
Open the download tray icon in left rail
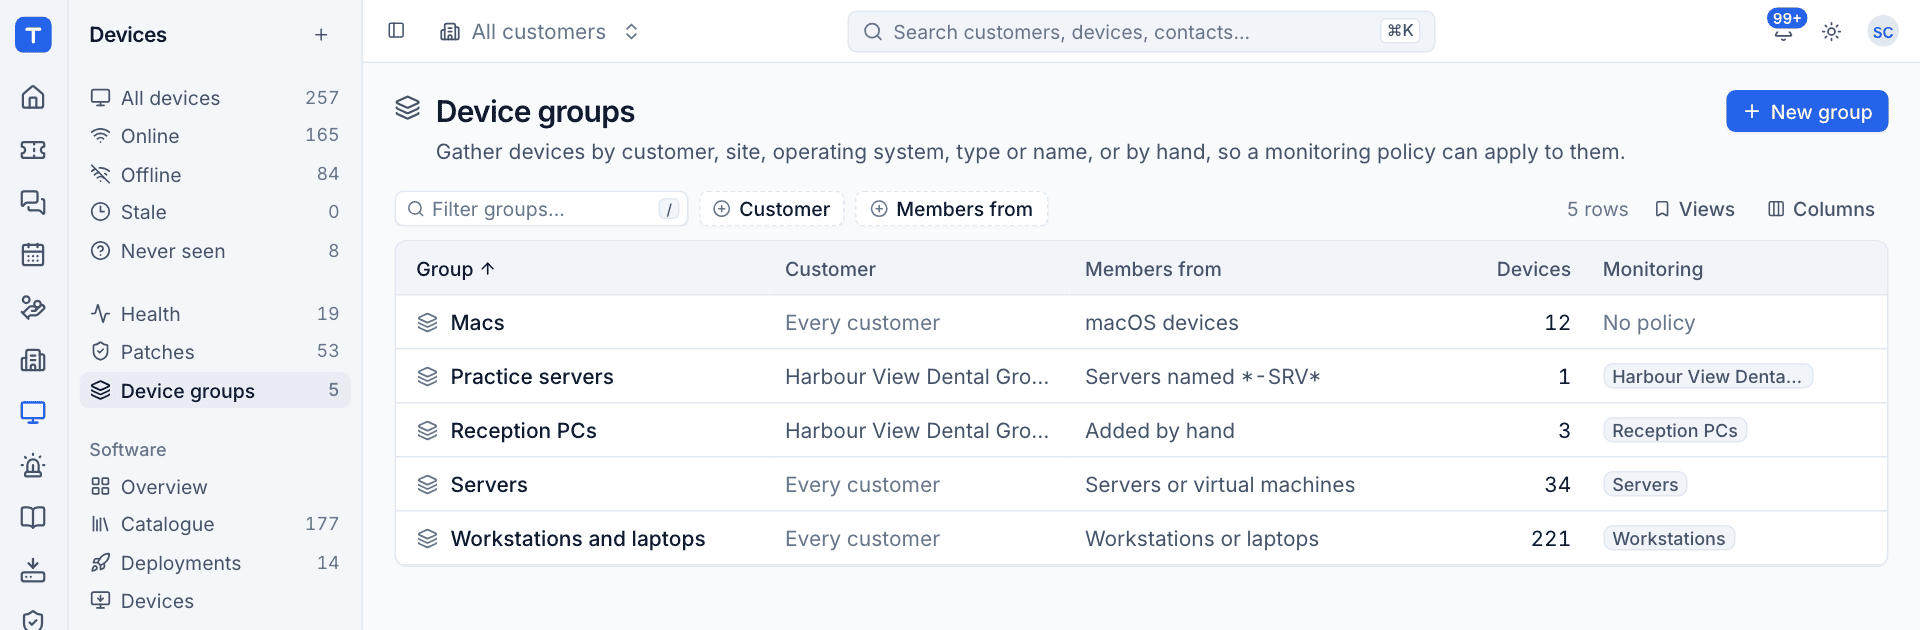(x=33, y=570)
